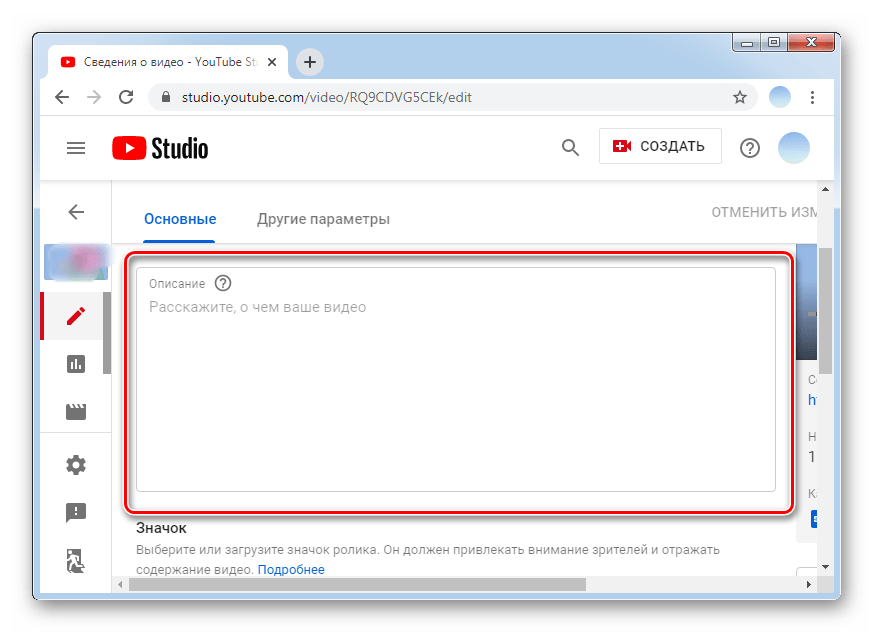Click the help icon next to Описание

pyautogui.click(x=223, y=284)
